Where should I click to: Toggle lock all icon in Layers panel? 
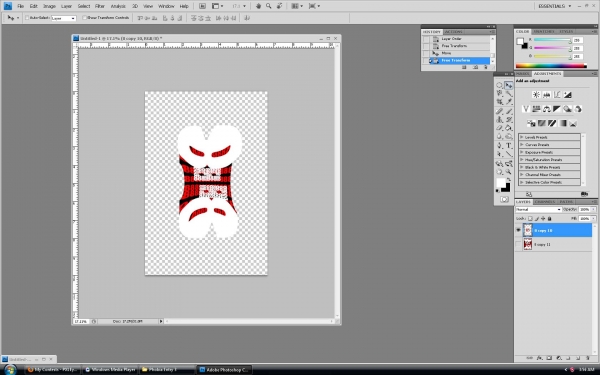pyautogui.click(x=549, y=218)
